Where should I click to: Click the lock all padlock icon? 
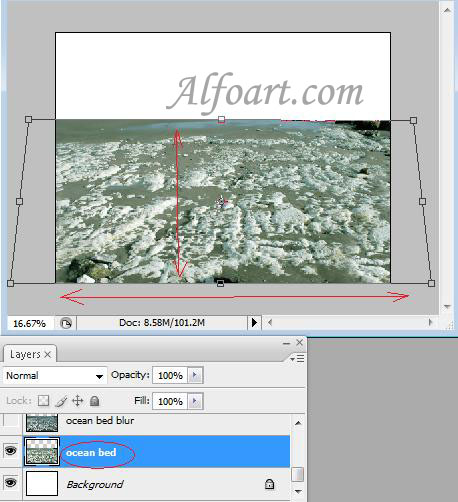[x=95, y=400]
